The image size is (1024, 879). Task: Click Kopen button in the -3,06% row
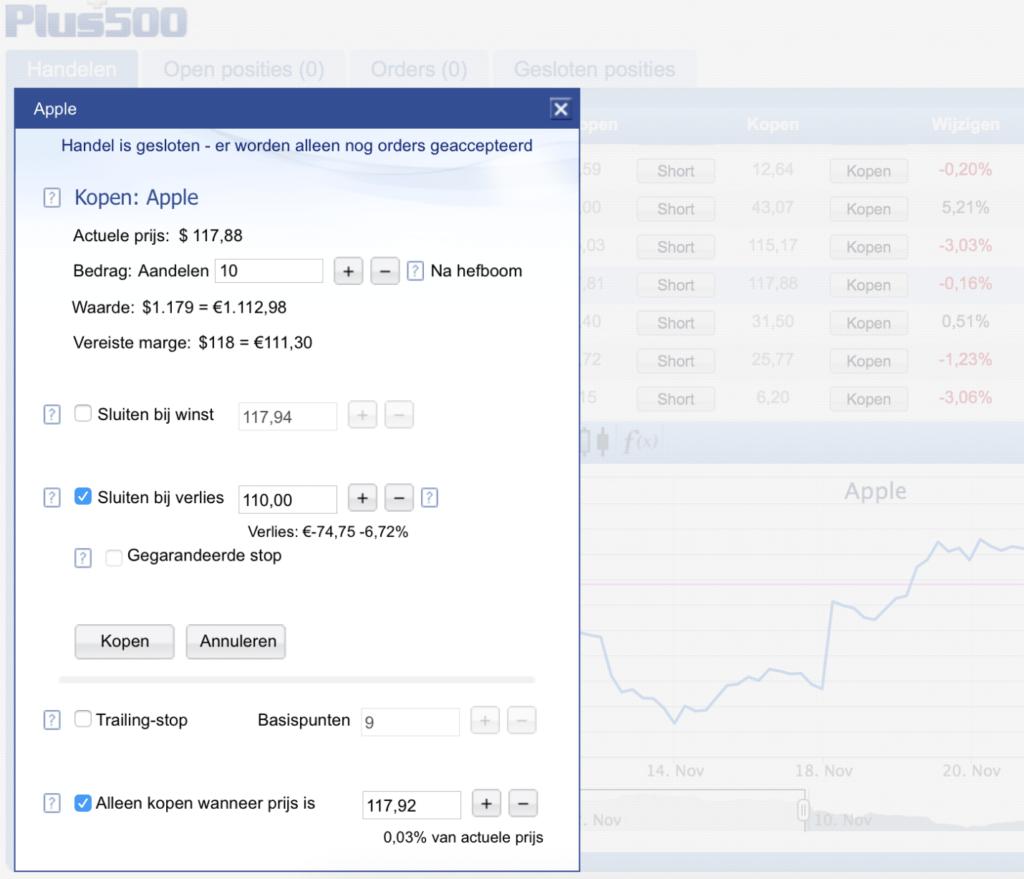click(868, 399)
